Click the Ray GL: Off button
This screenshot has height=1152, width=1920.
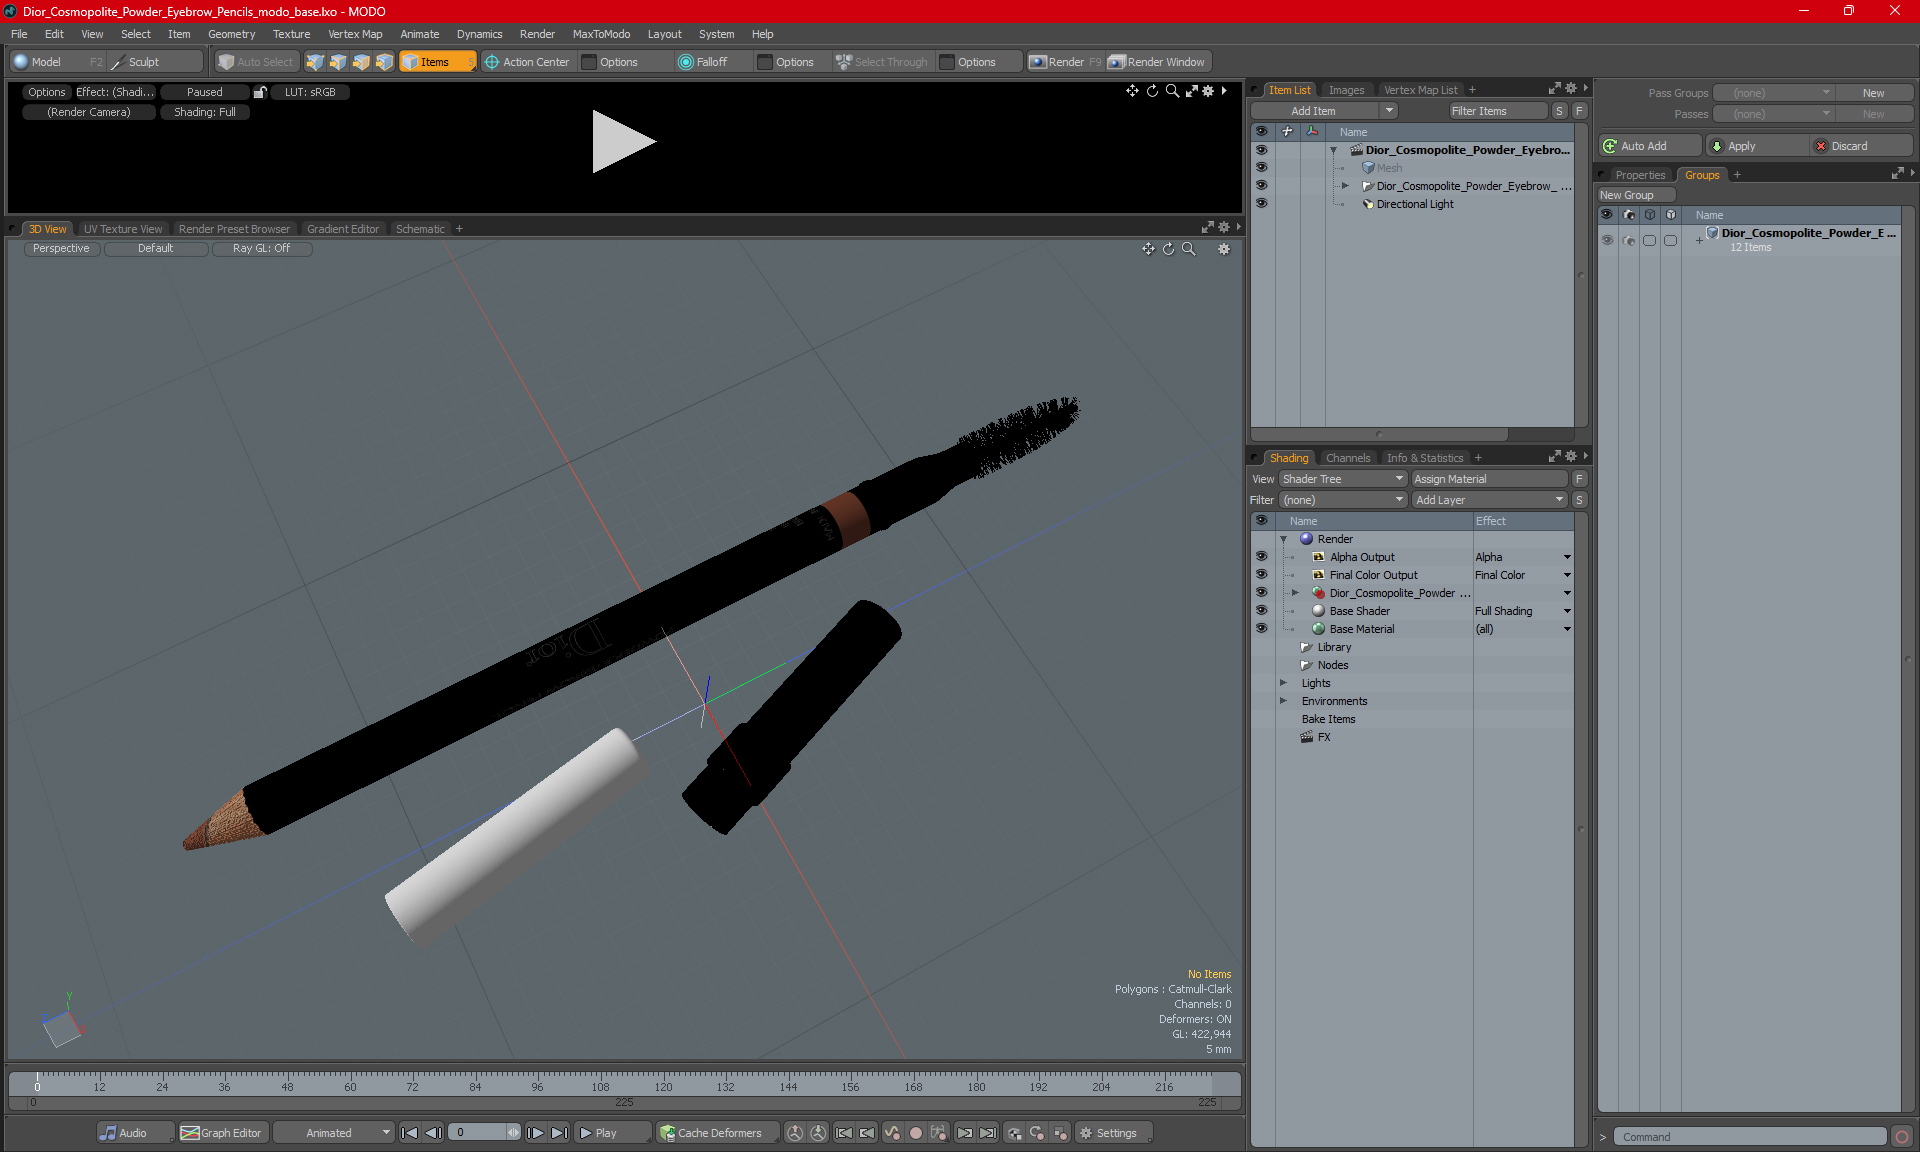tap(262, 248)
